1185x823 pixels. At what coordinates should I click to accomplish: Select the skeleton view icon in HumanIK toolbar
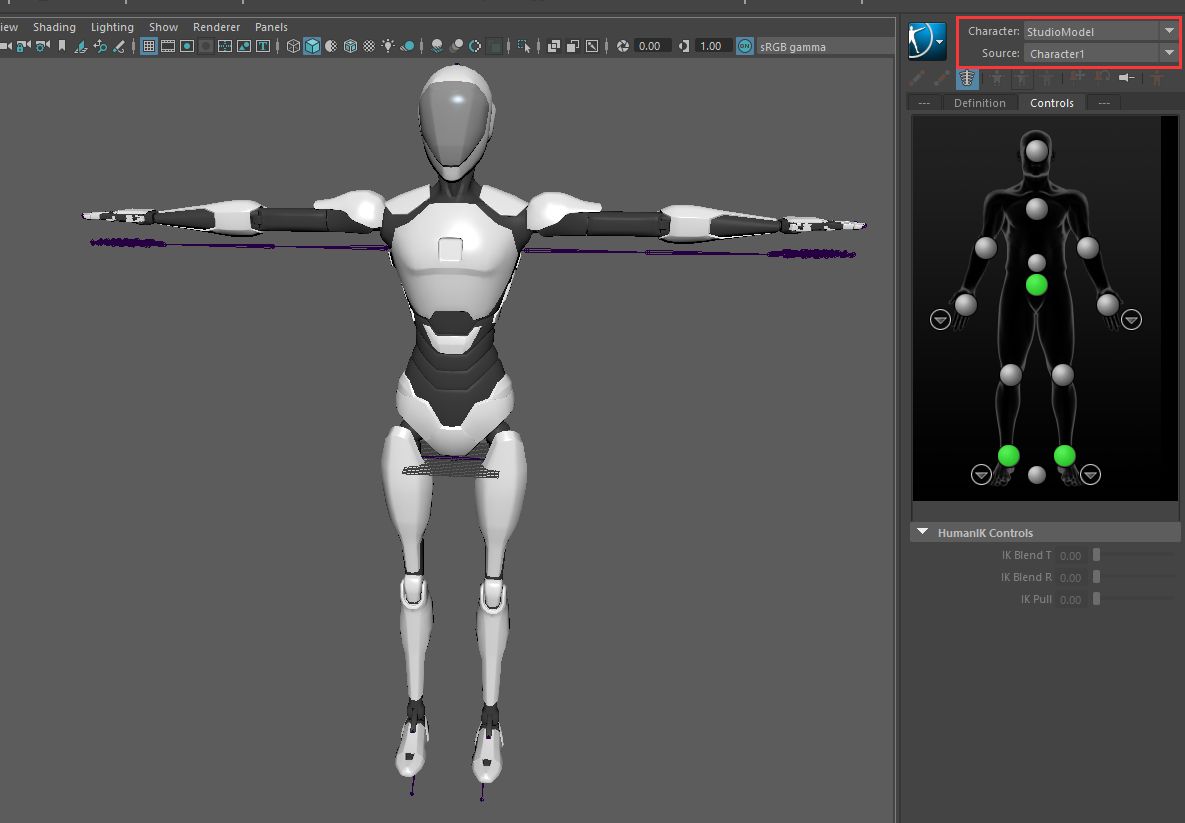966,78
